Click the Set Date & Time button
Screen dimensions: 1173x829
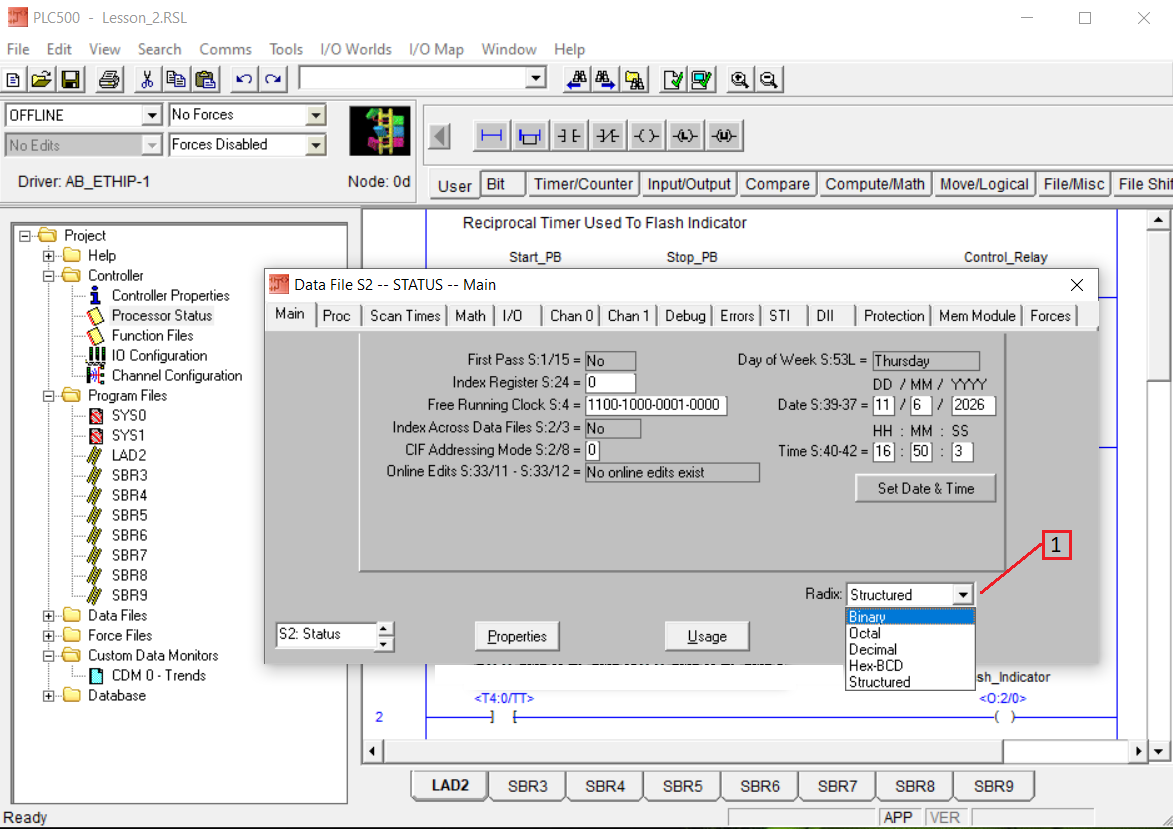(925, 489)
